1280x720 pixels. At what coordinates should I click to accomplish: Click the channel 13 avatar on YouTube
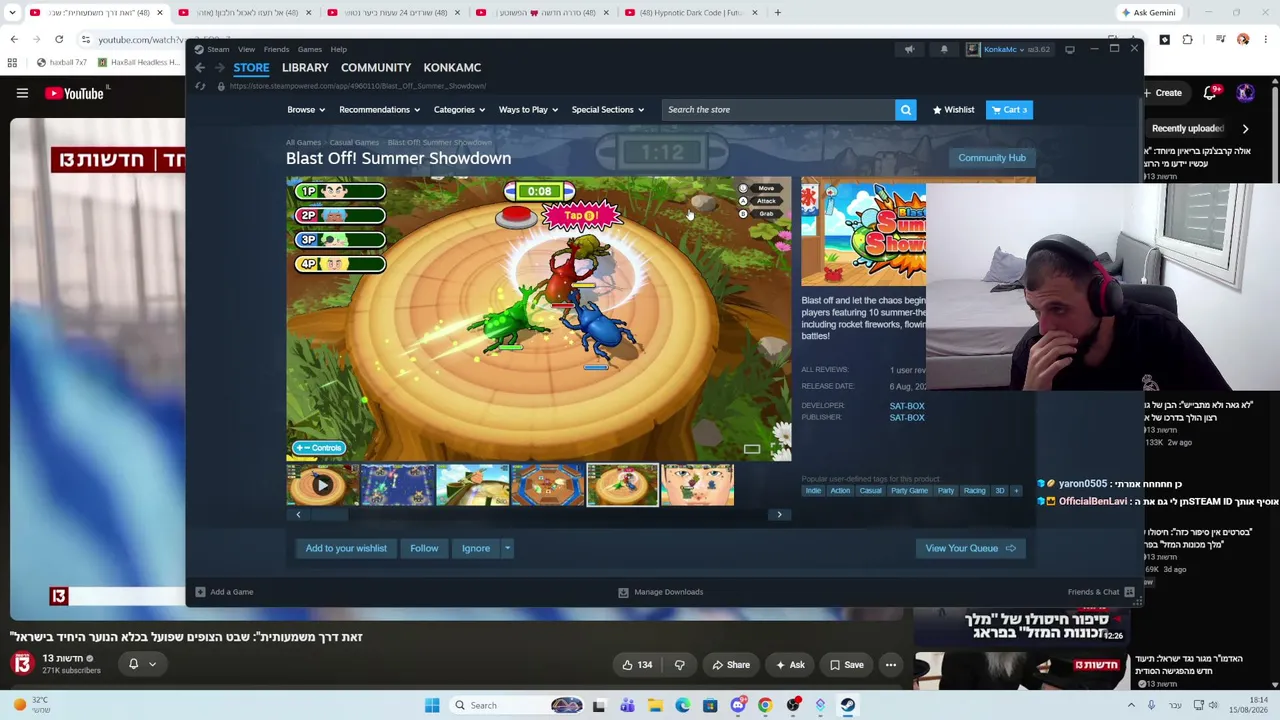22,663
